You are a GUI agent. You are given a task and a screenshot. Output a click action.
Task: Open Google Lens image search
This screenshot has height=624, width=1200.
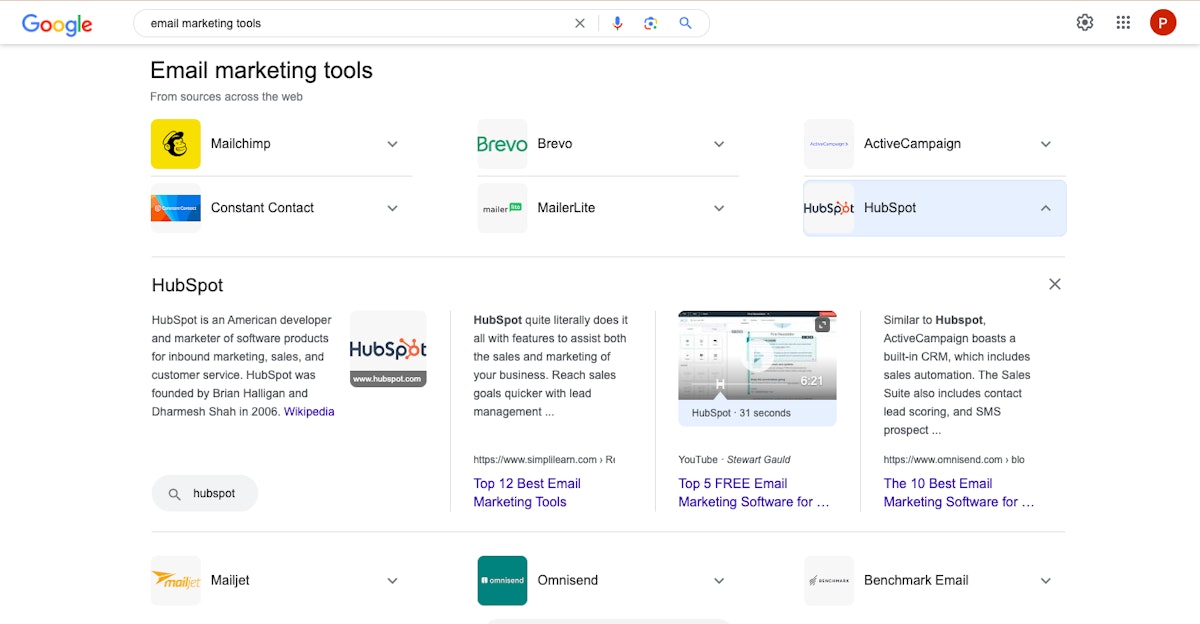coord(651,23)
